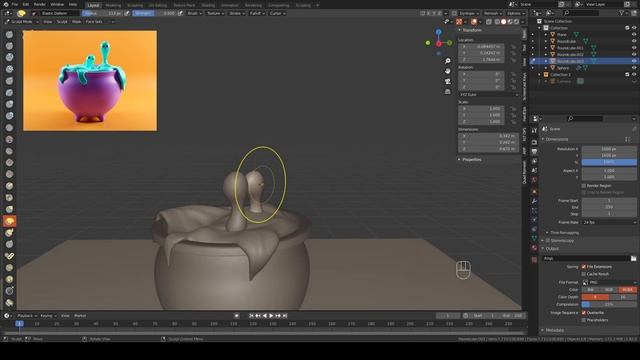Toggle Overwrite checkbox
The height and width of the screenshot is (360, 640).
tap(584, 313)
